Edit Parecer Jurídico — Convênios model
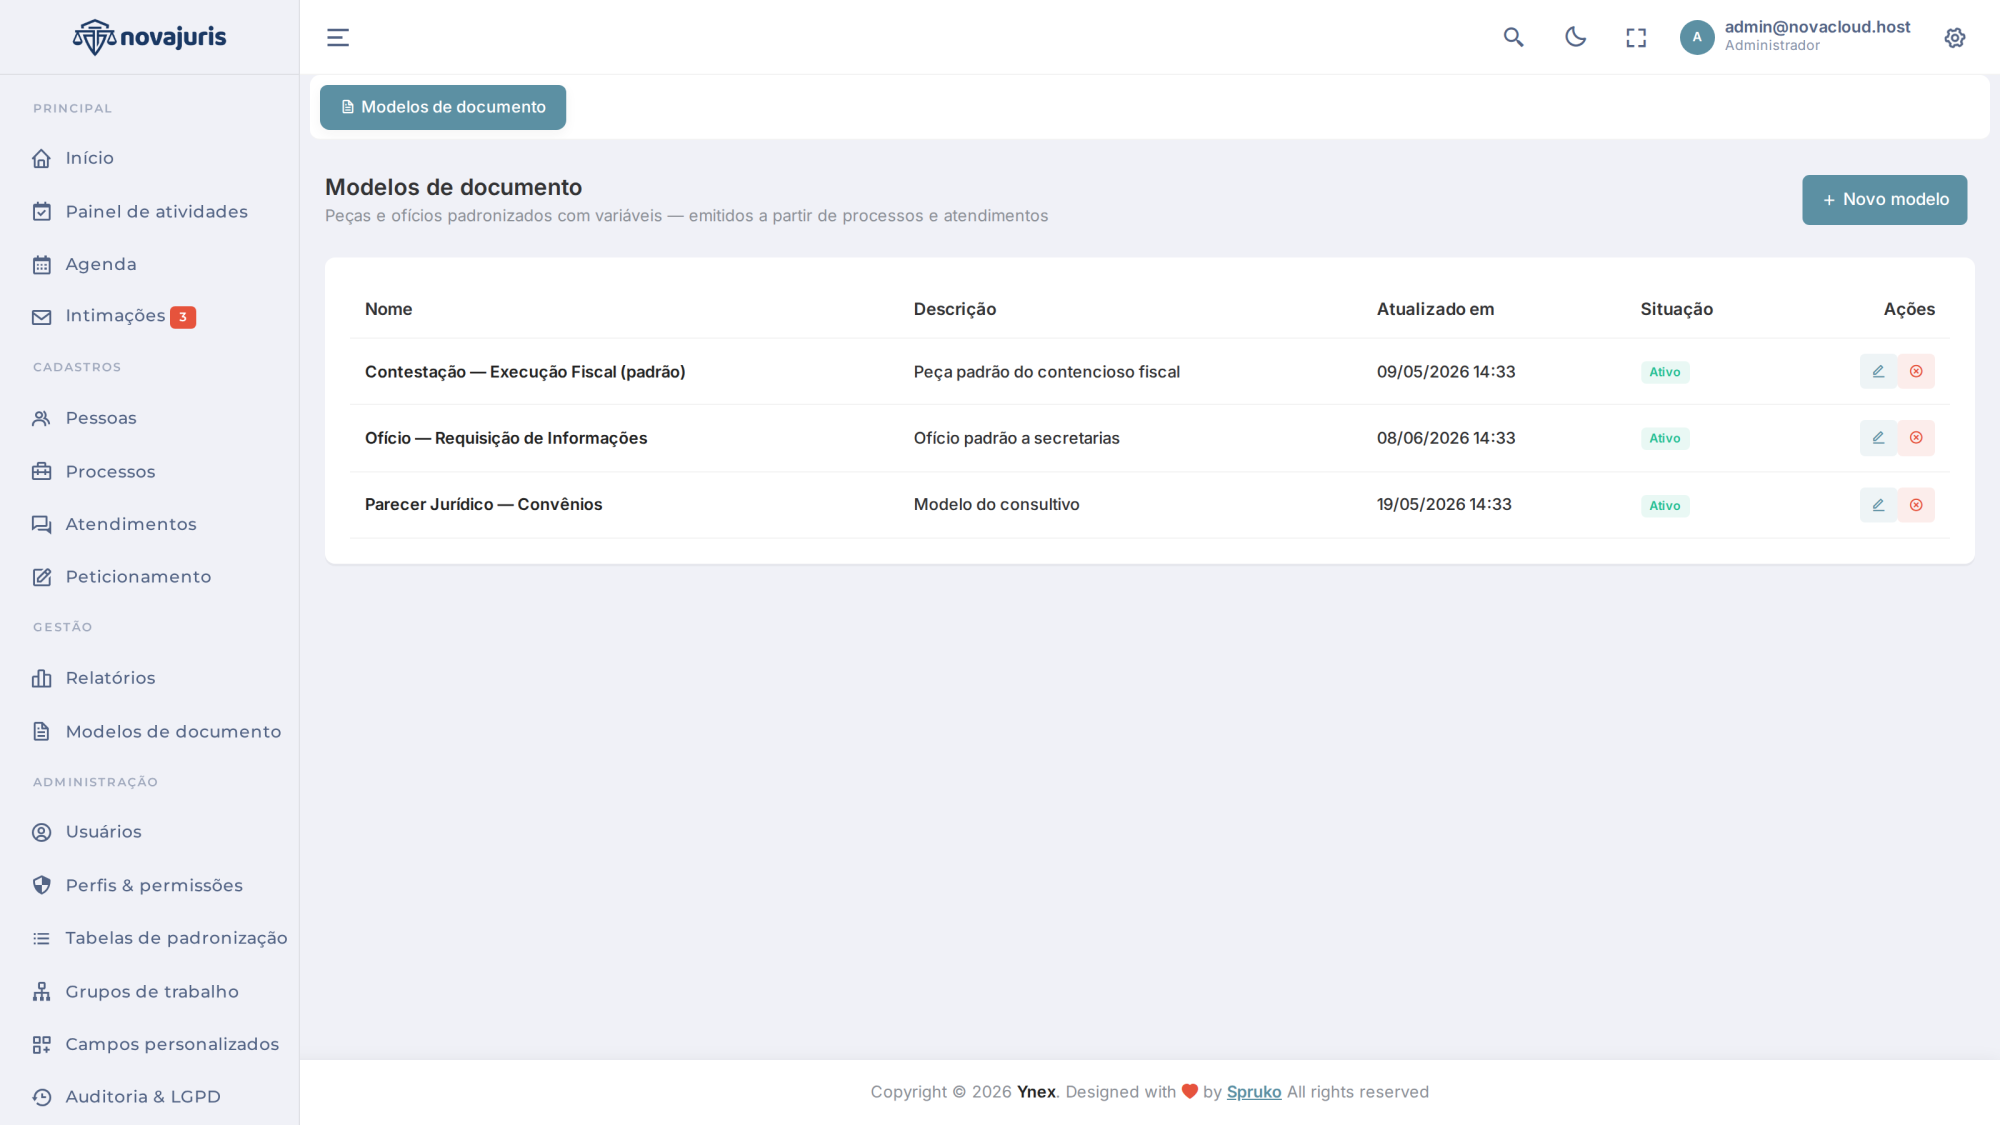 pos(1878,505)
